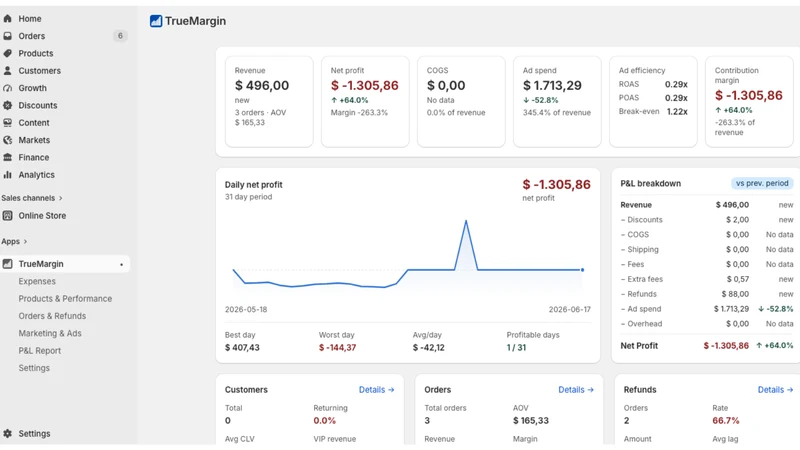This screenshot has height=450, width=800.
Task: Click the Online Store storefront icon
Action: tap(7, 215)
